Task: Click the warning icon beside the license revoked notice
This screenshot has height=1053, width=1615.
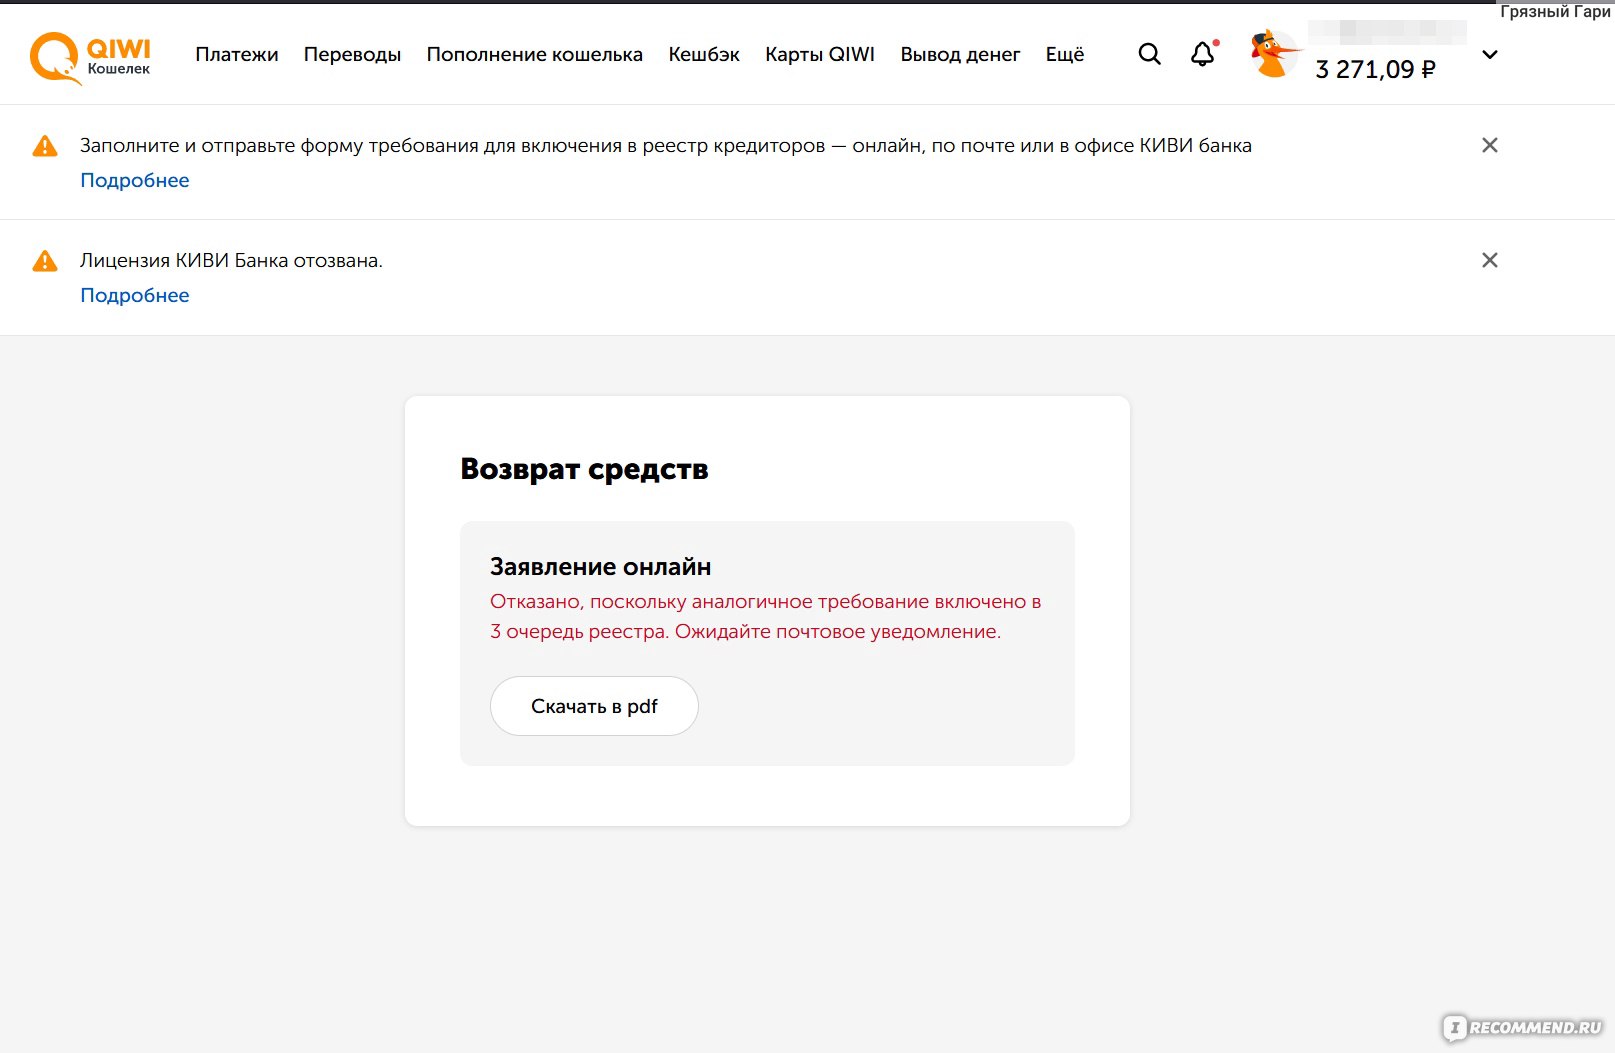Action: click(x=45, y=261)
